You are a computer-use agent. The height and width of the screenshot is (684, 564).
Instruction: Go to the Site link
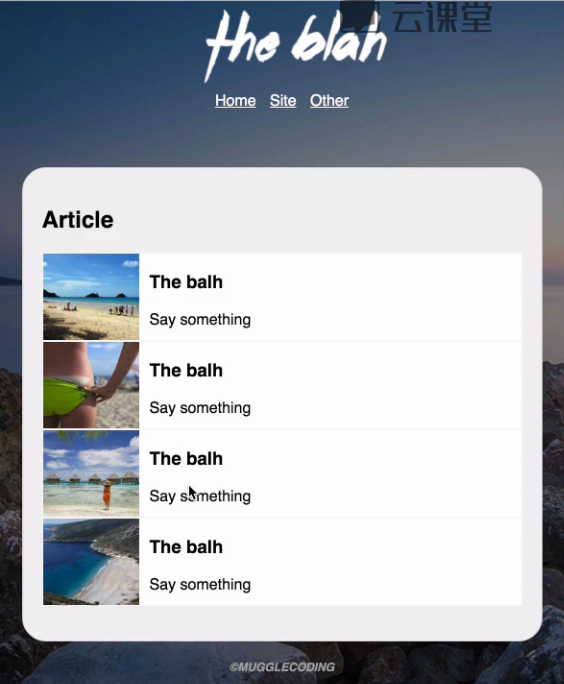point(283,101)
